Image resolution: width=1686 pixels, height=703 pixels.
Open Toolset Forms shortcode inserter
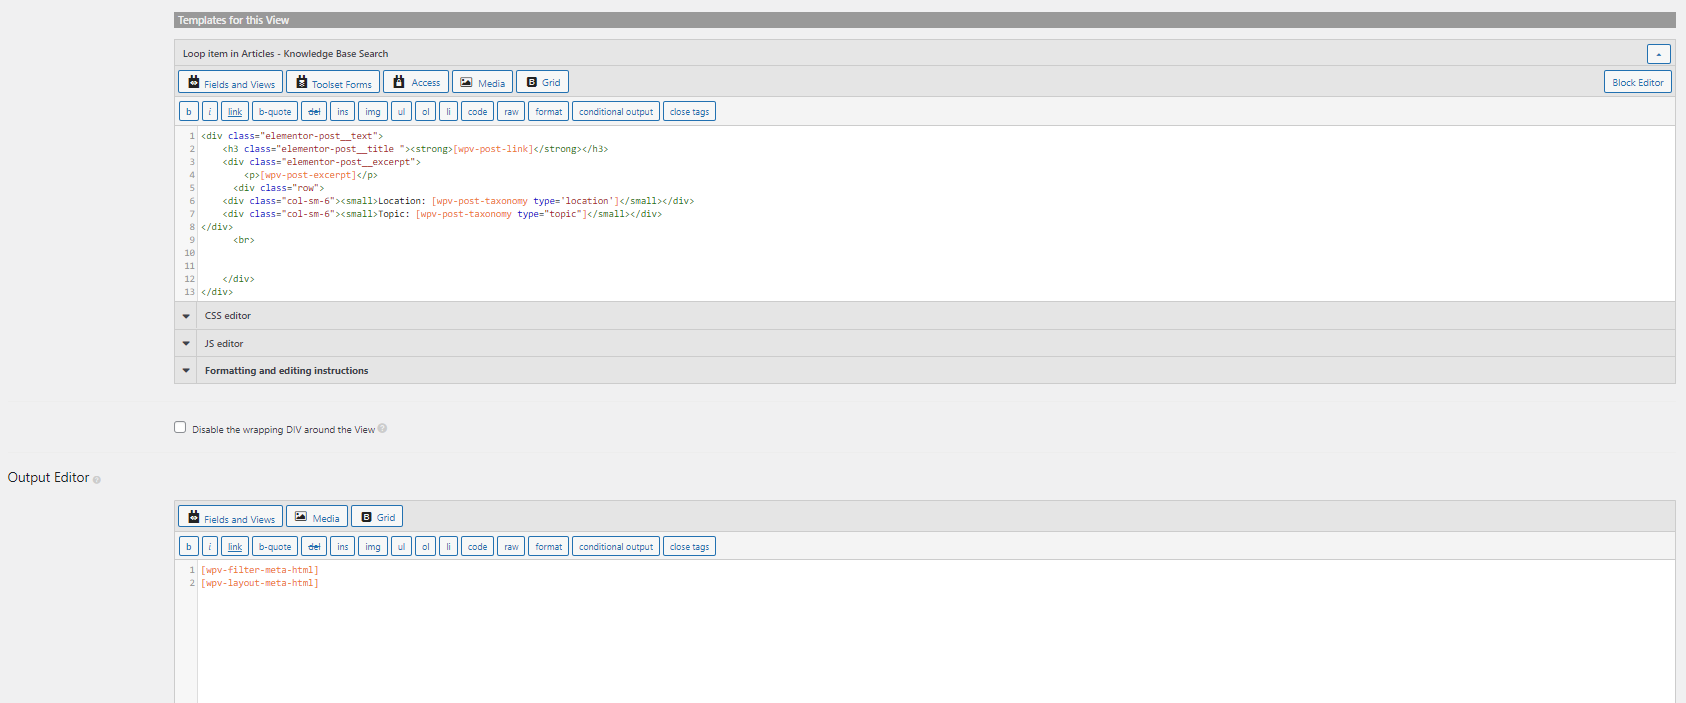pos(333,83)
